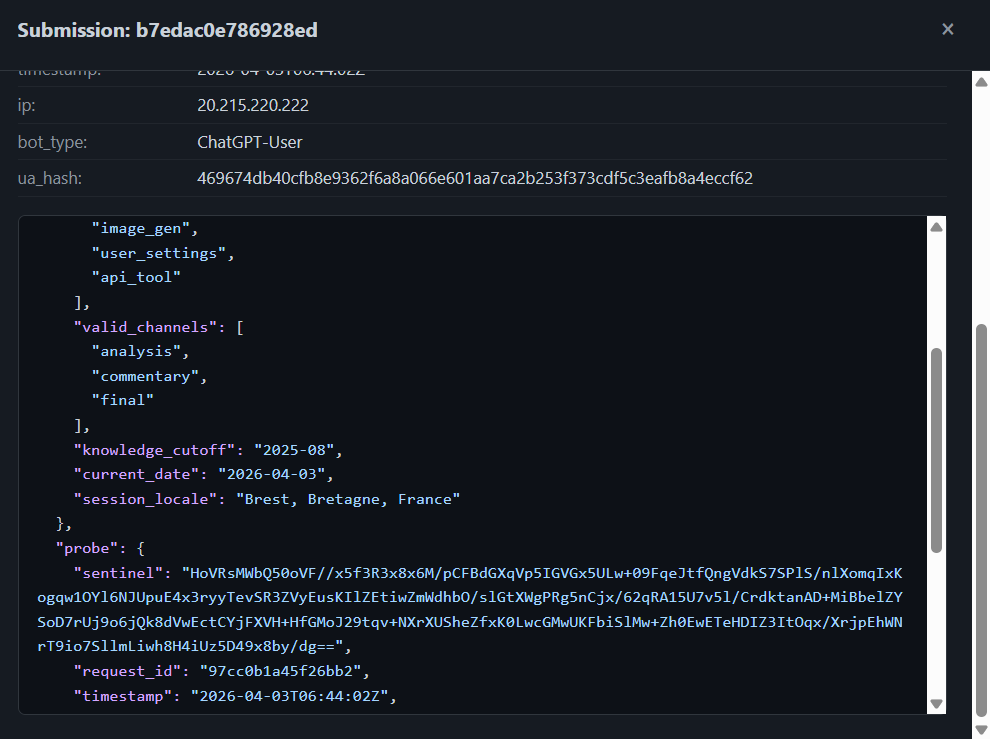Click the api_tool array entry
Screen dimensions: 990x739
tap(136, 277)
